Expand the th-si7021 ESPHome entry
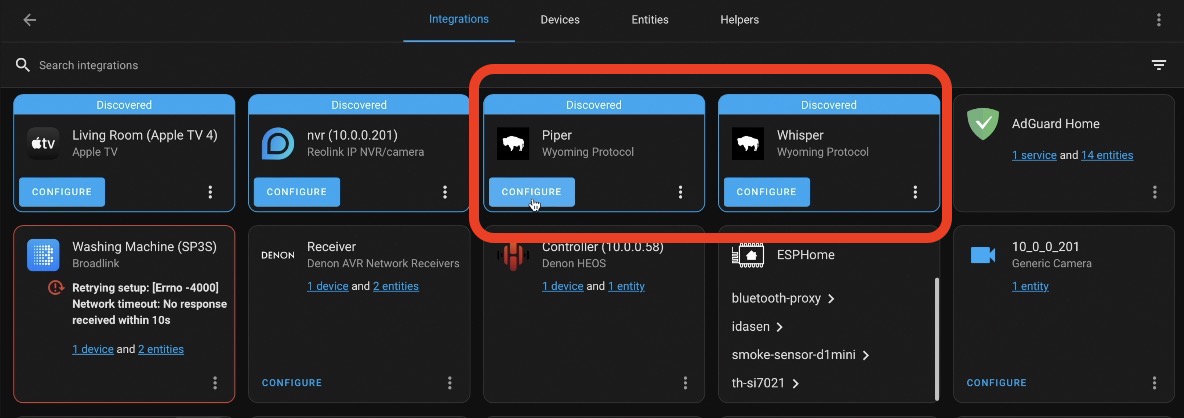1184x418 pixels. [x=766, y=383]
